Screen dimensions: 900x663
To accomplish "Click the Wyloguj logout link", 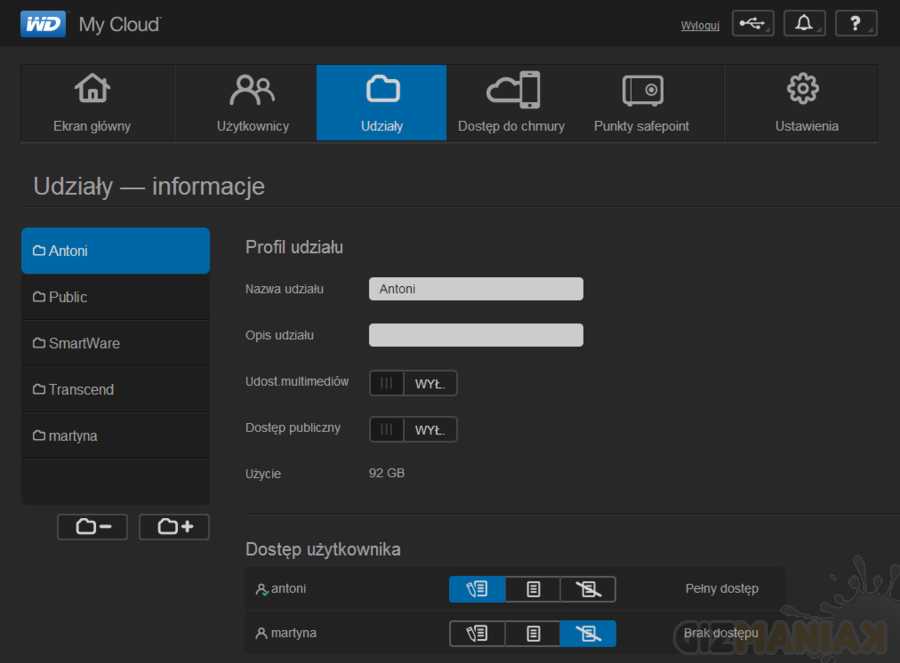I will pos(700,25).
